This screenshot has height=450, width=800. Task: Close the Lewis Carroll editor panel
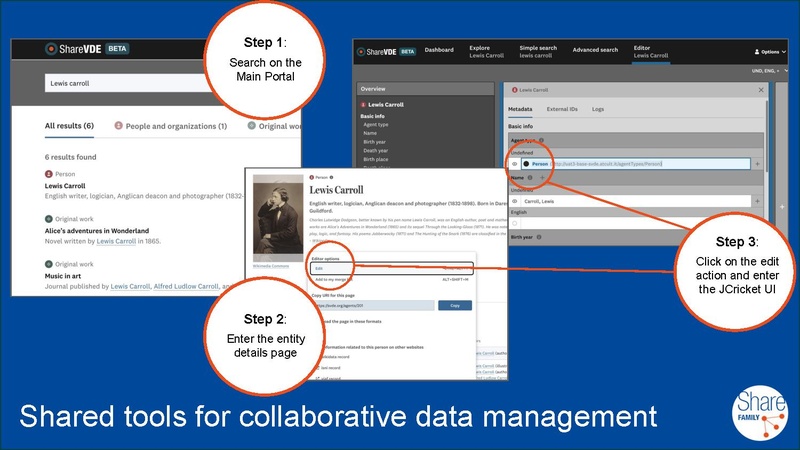pyautogui.click(x=758, y=90)
